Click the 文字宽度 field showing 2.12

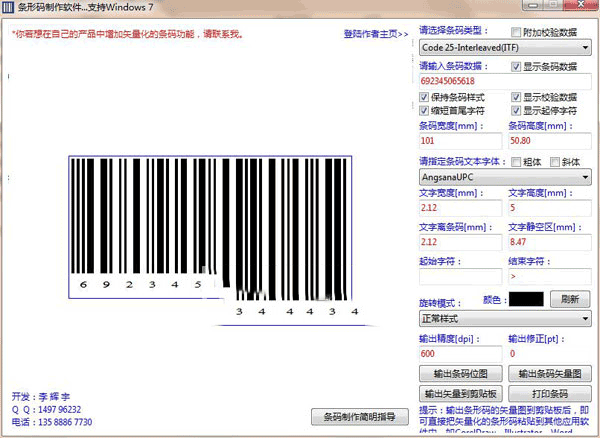pos(460,208)
